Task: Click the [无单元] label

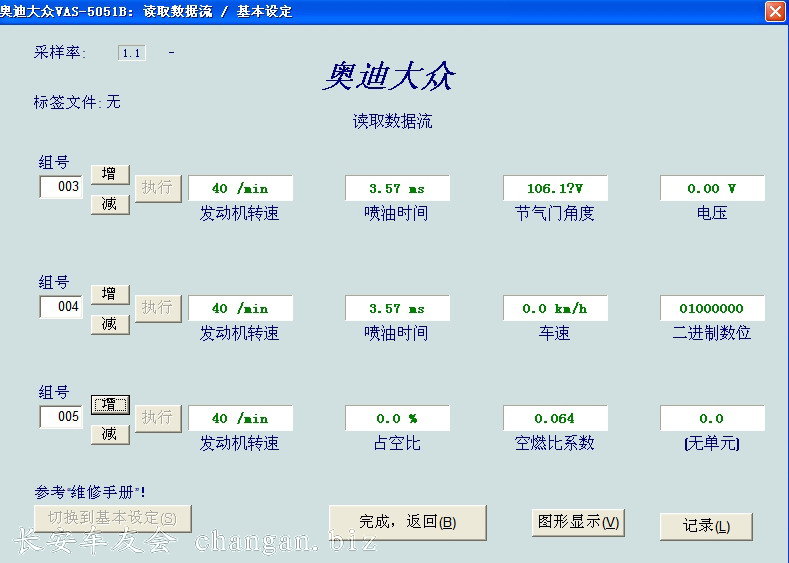Action: pyautogui.click(x=712, y=443)
